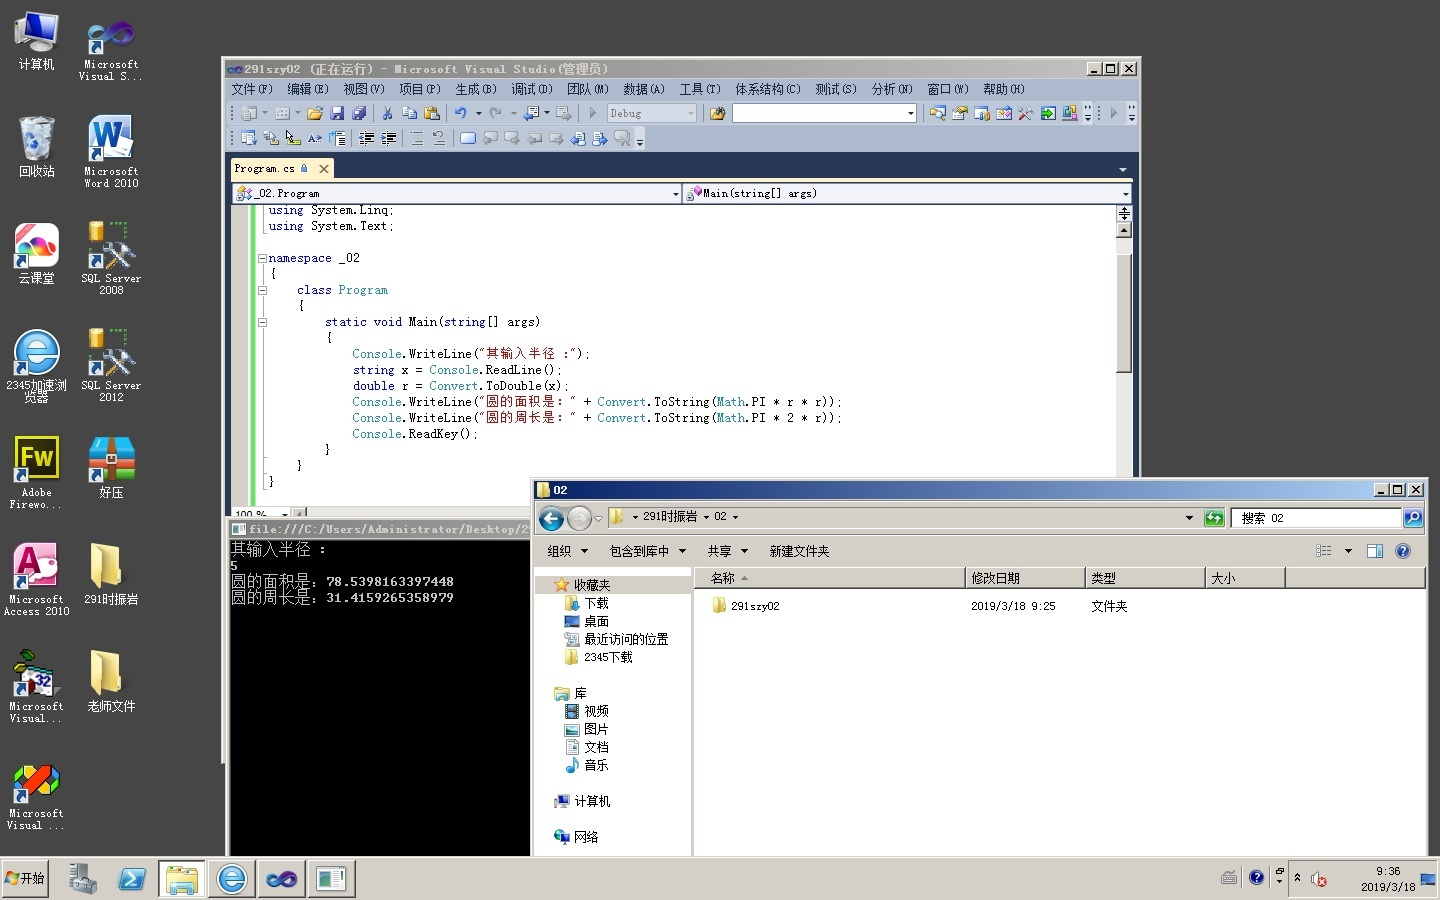The height and width of the screenshot is (900, 1440).
Task: Go back in the 02 Explorer window
Action: (551, 518)
